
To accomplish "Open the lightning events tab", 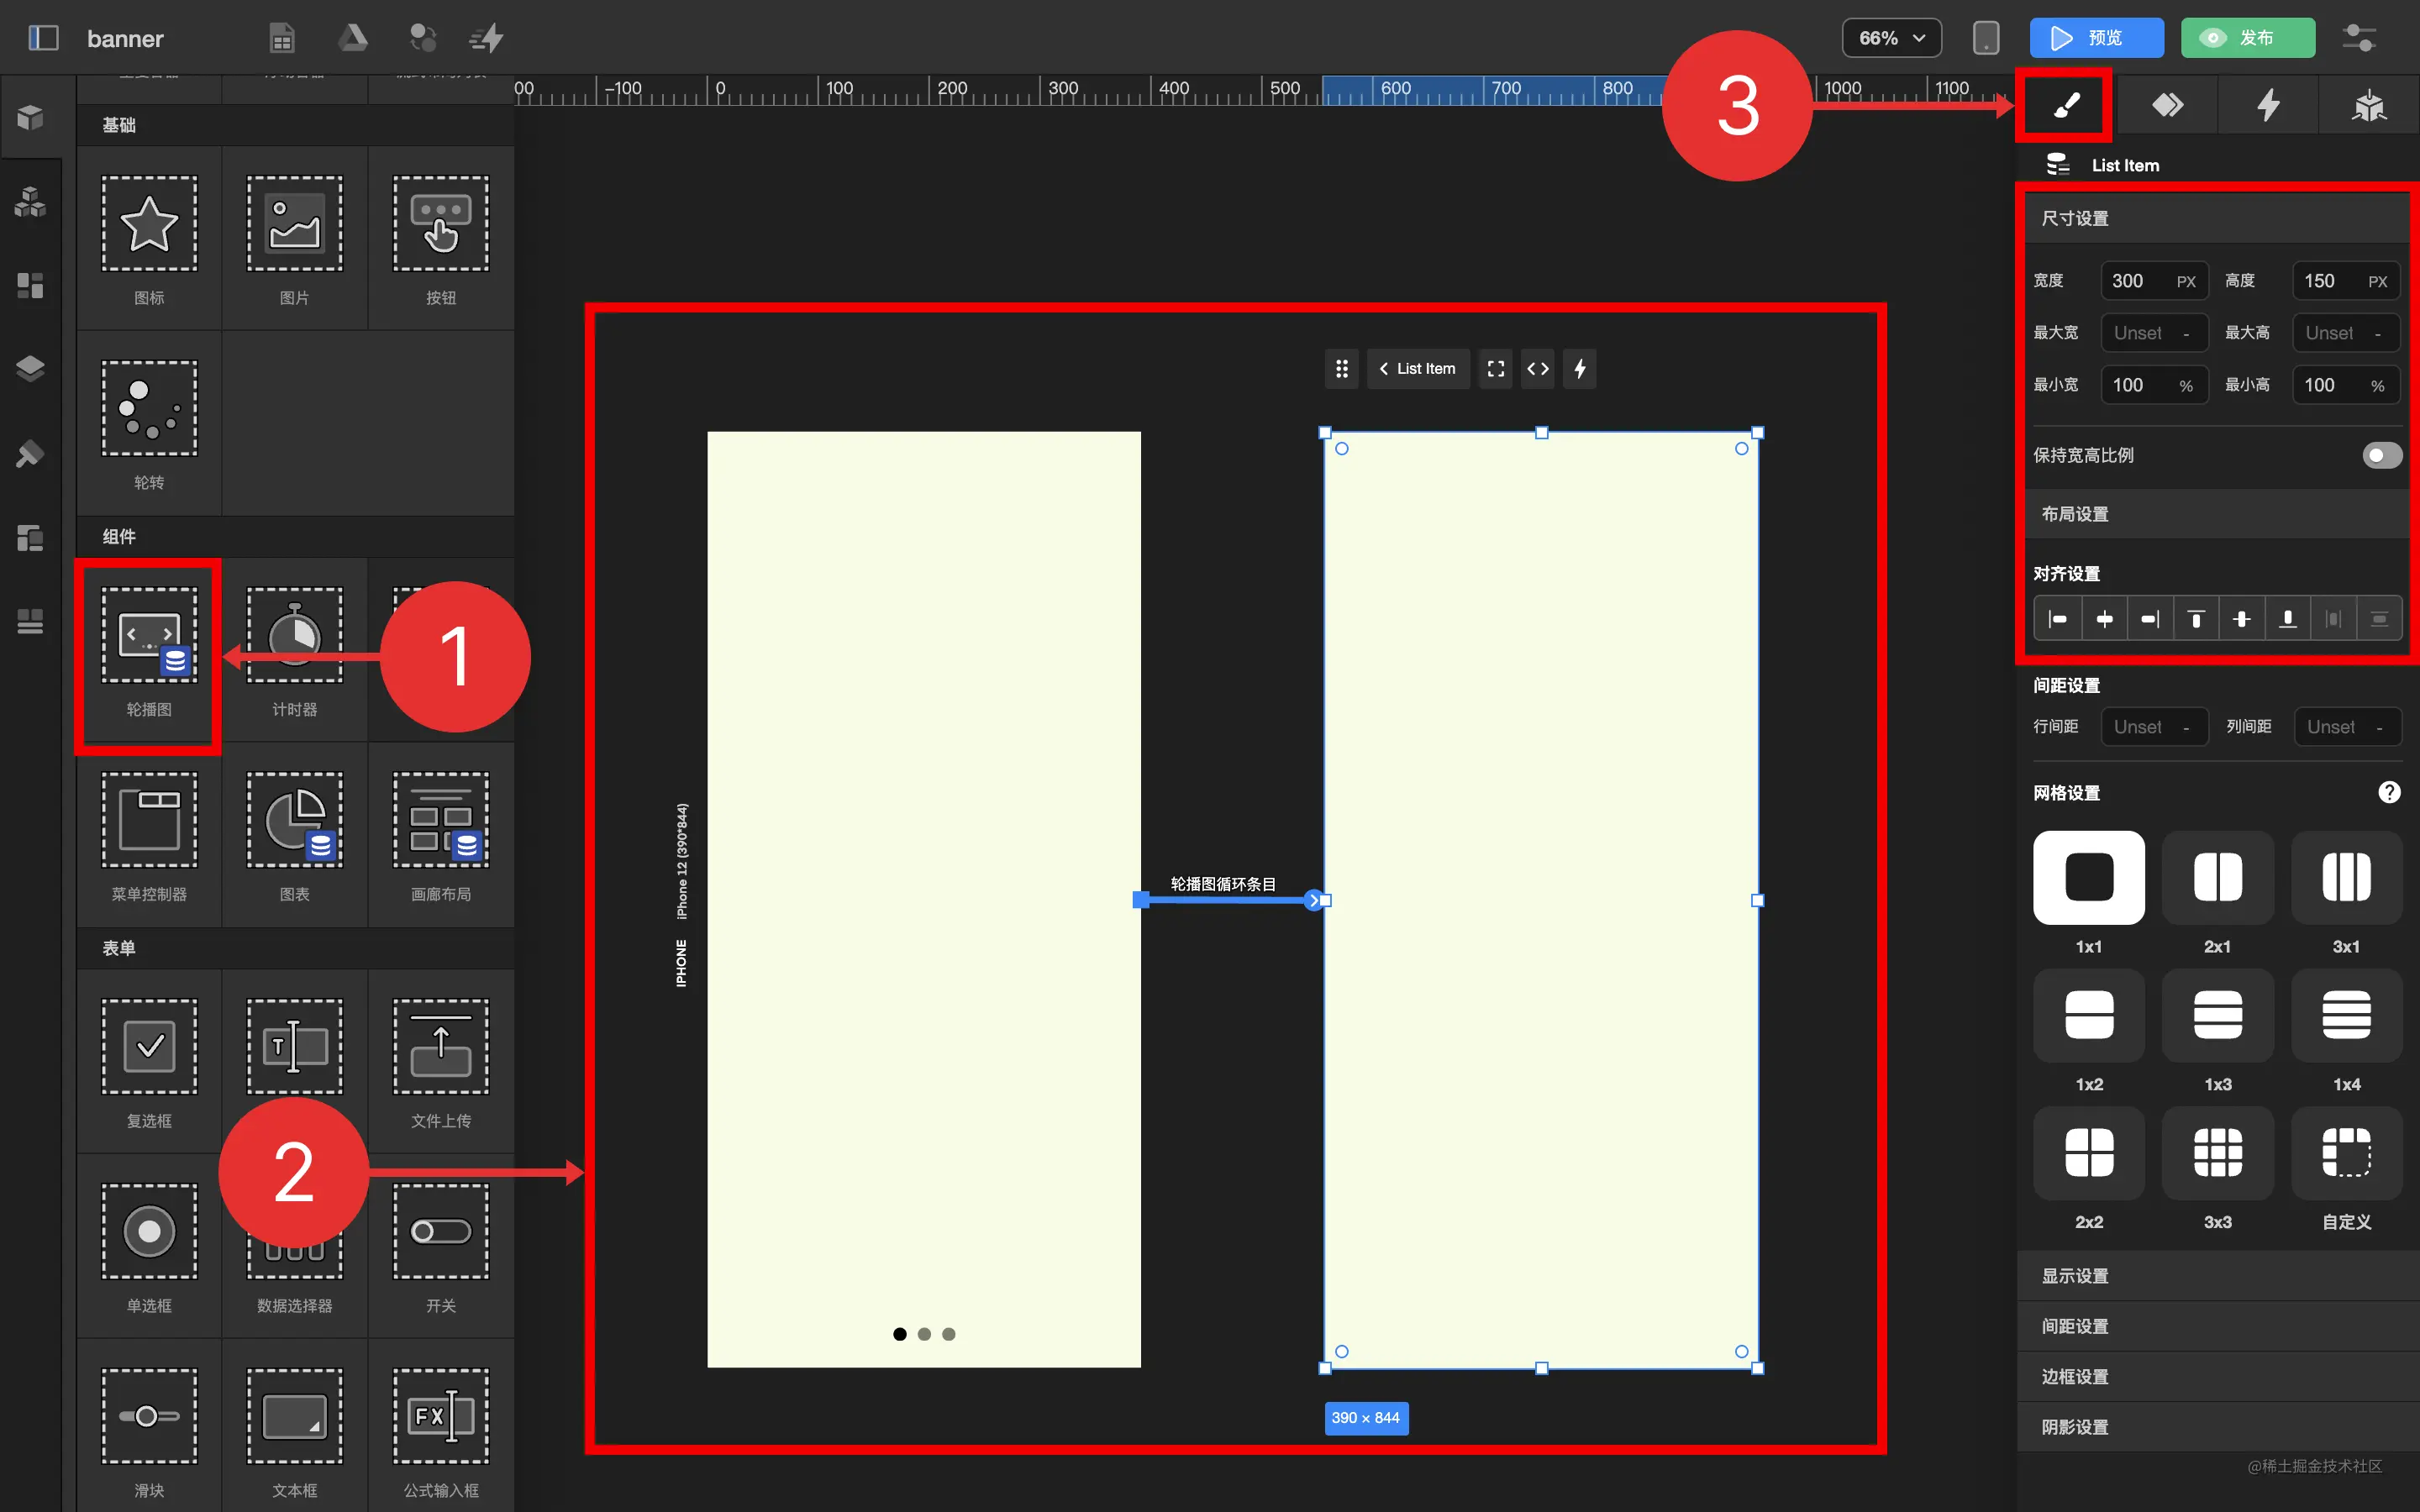I will pyautogui.click(x=2268, y=105).
